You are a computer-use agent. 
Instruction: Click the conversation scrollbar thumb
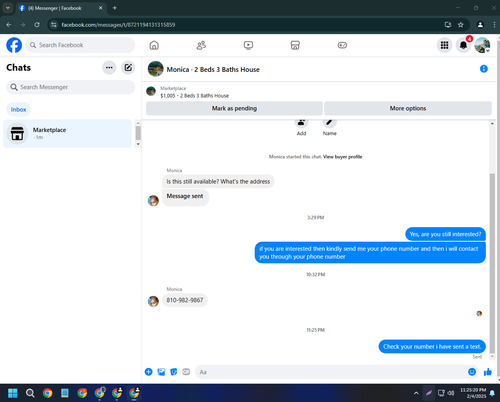pos(492,263)
